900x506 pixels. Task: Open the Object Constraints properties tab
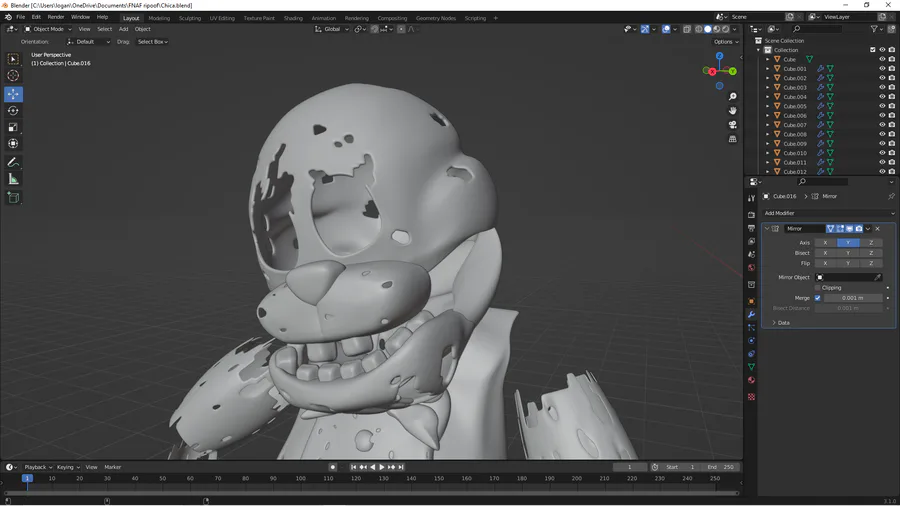point(751,354)
